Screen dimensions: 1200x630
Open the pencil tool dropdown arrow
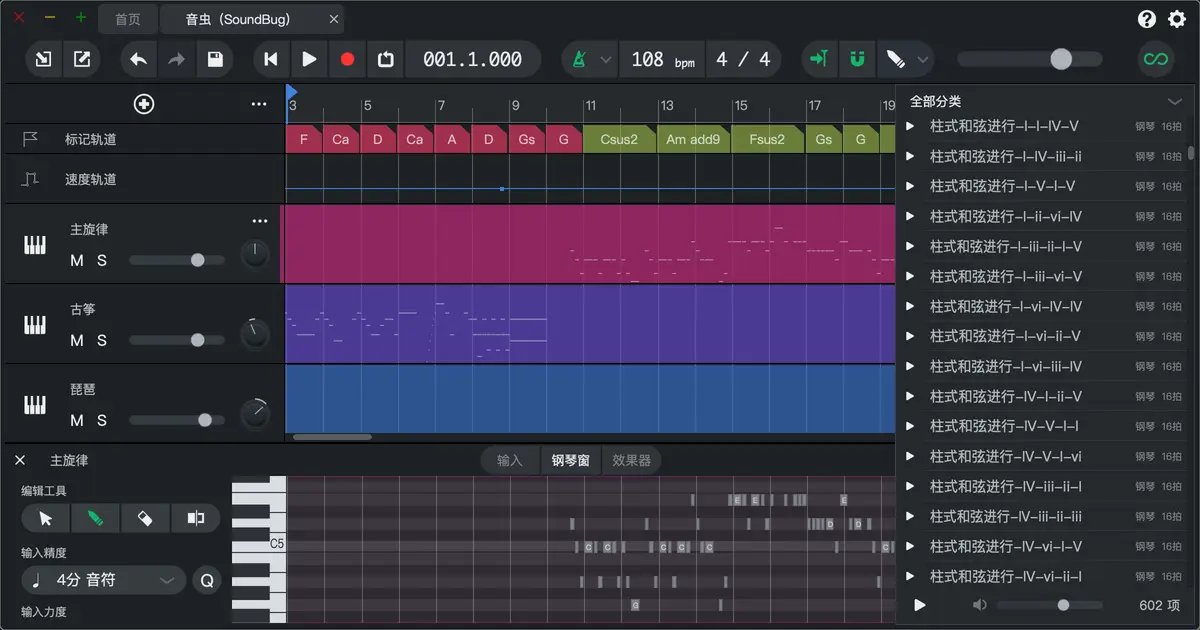click(923, 60)
